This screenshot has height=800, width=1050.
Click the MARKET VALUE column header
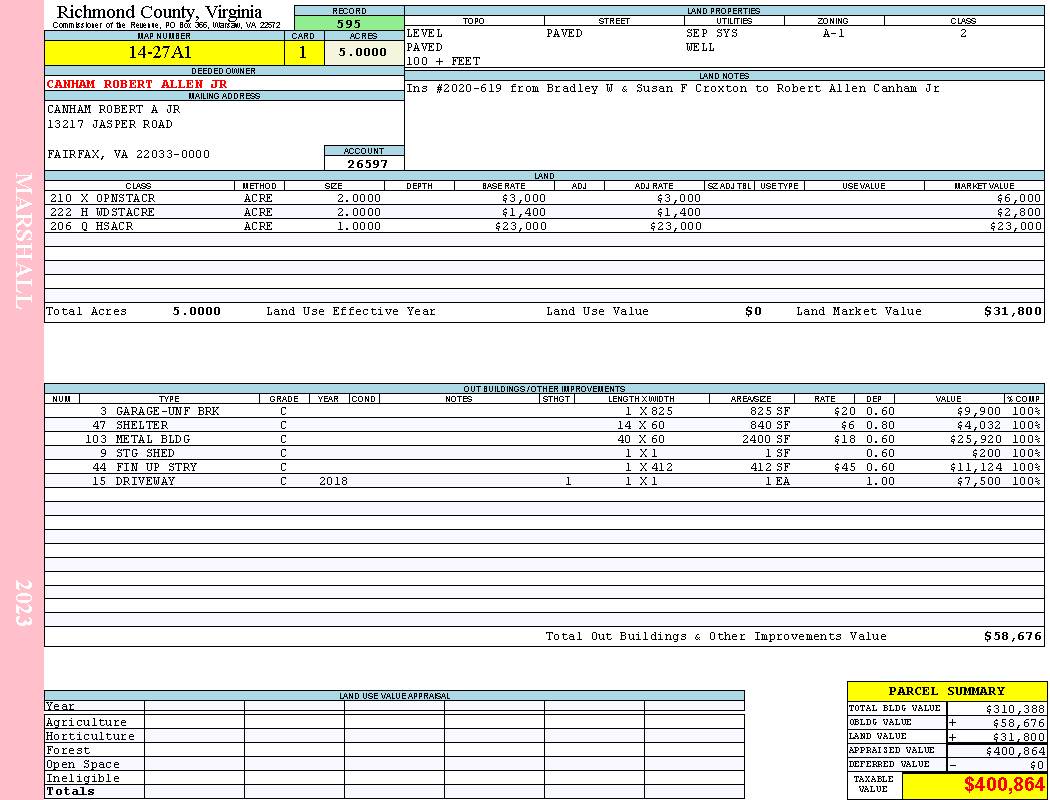984,186
